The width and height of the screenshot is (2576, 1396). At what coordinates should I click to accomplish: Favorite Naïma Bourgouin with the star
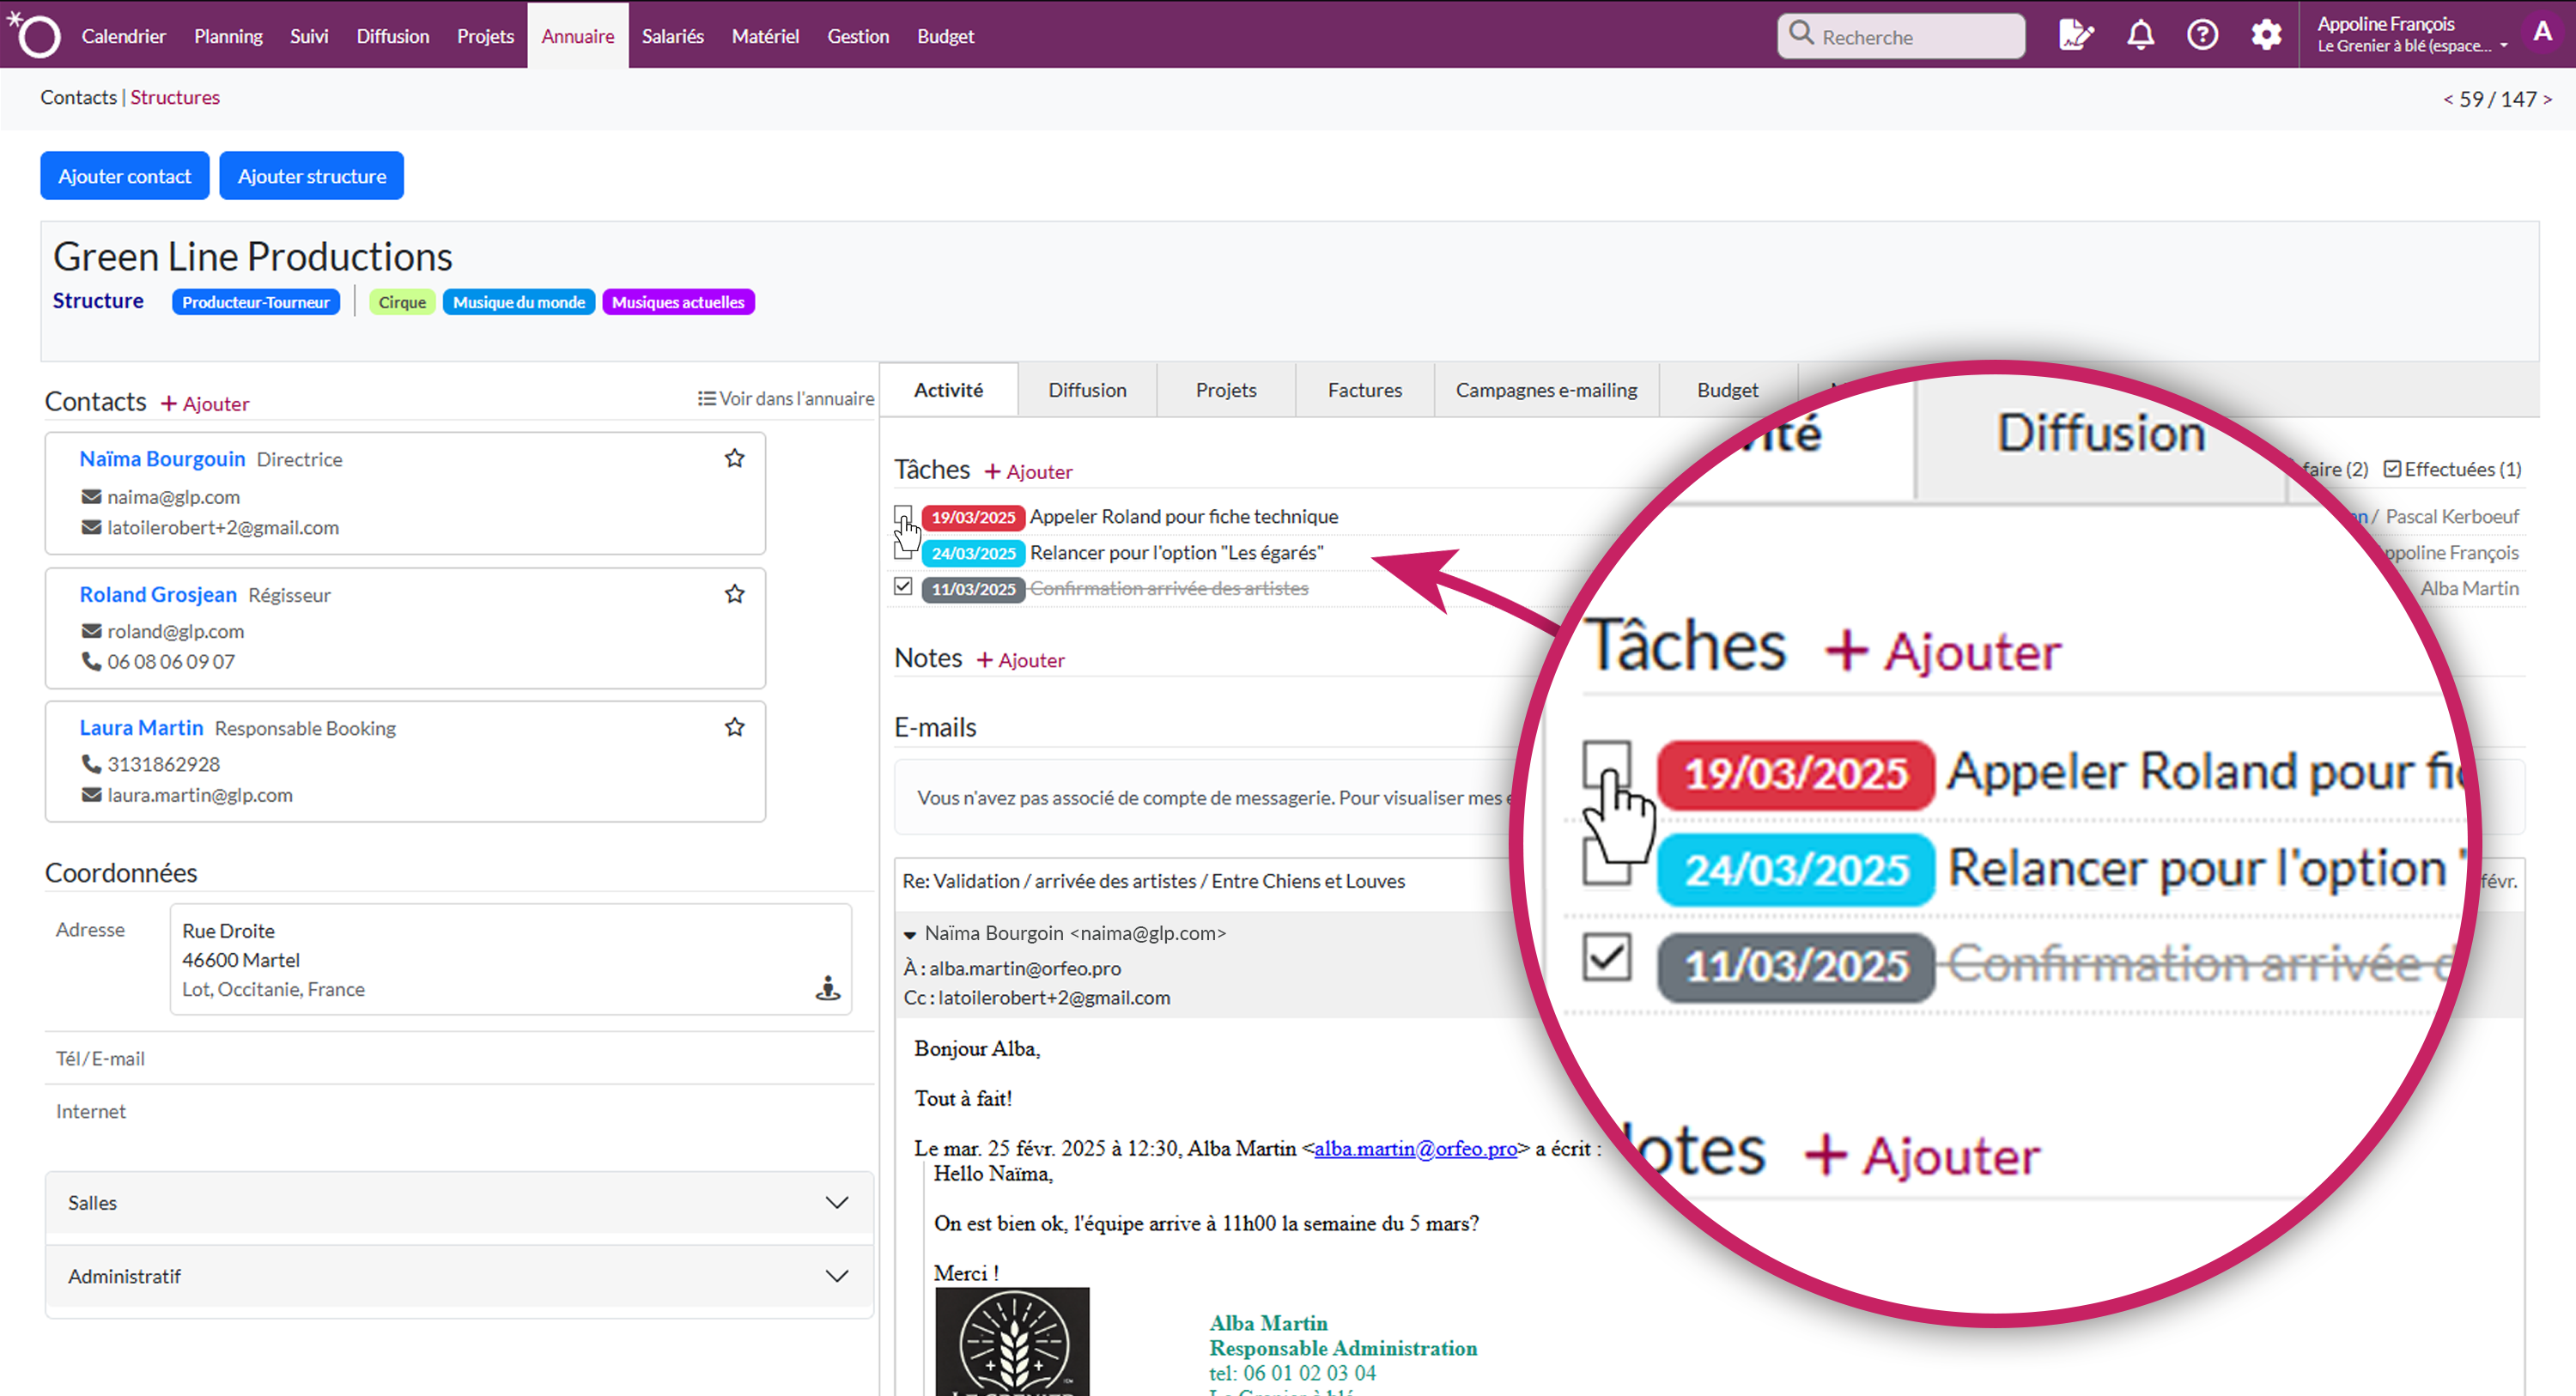pos(735,458)
